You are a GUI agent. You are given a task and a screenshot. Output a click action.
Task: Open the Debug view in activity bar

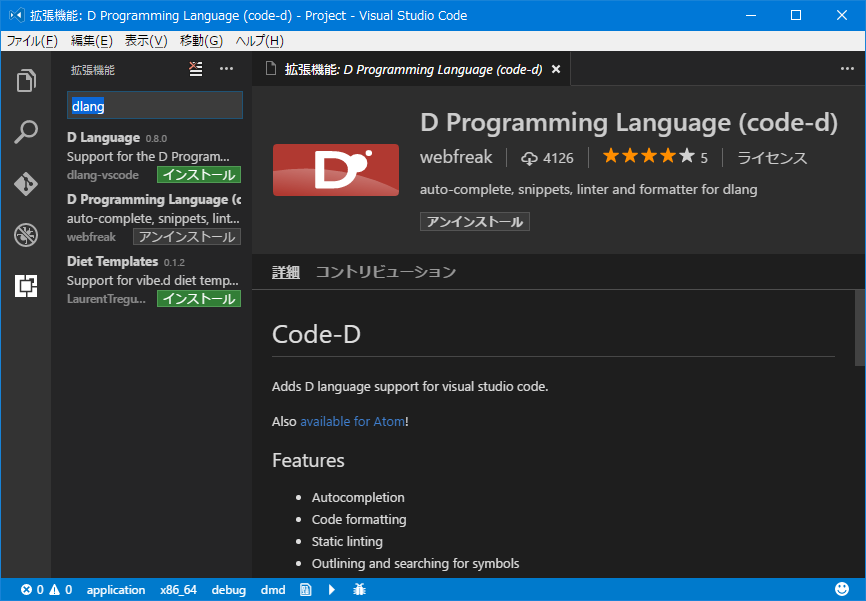coord(26,235)
